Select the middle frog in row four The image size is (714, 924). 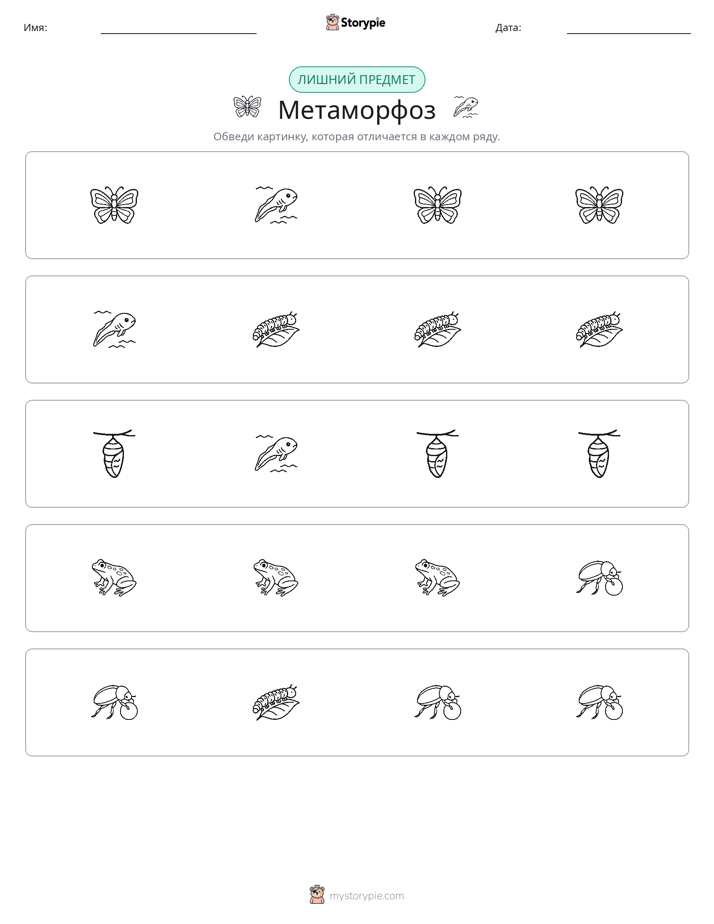click(276, 578)
